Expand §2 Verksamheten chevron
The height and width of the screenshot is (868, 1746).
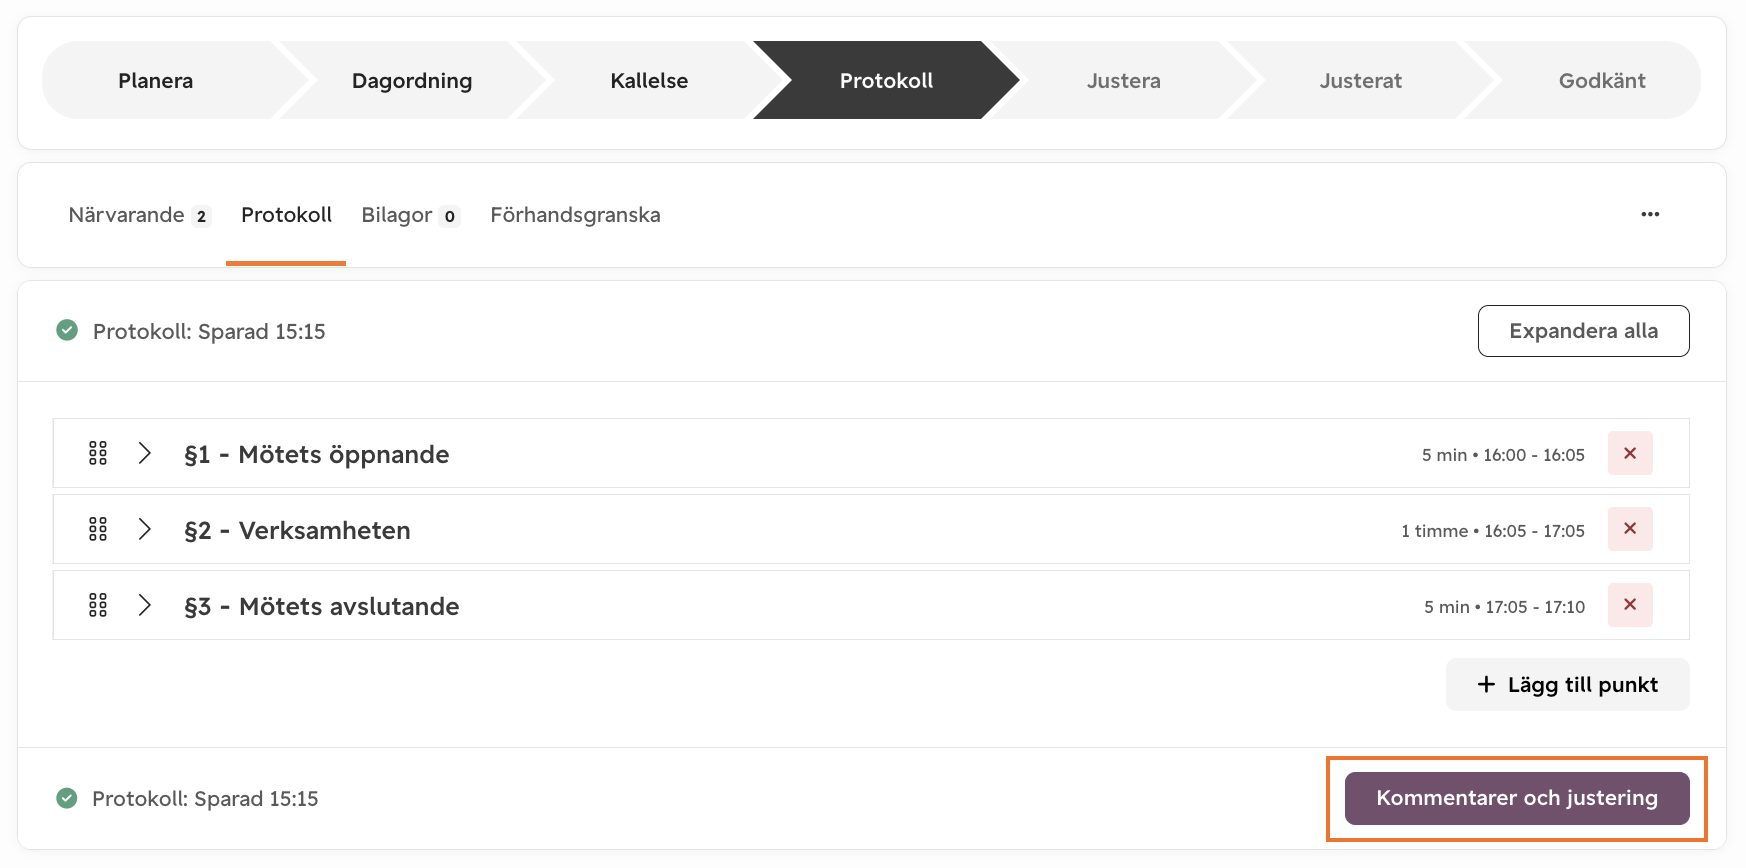[145, 529]
